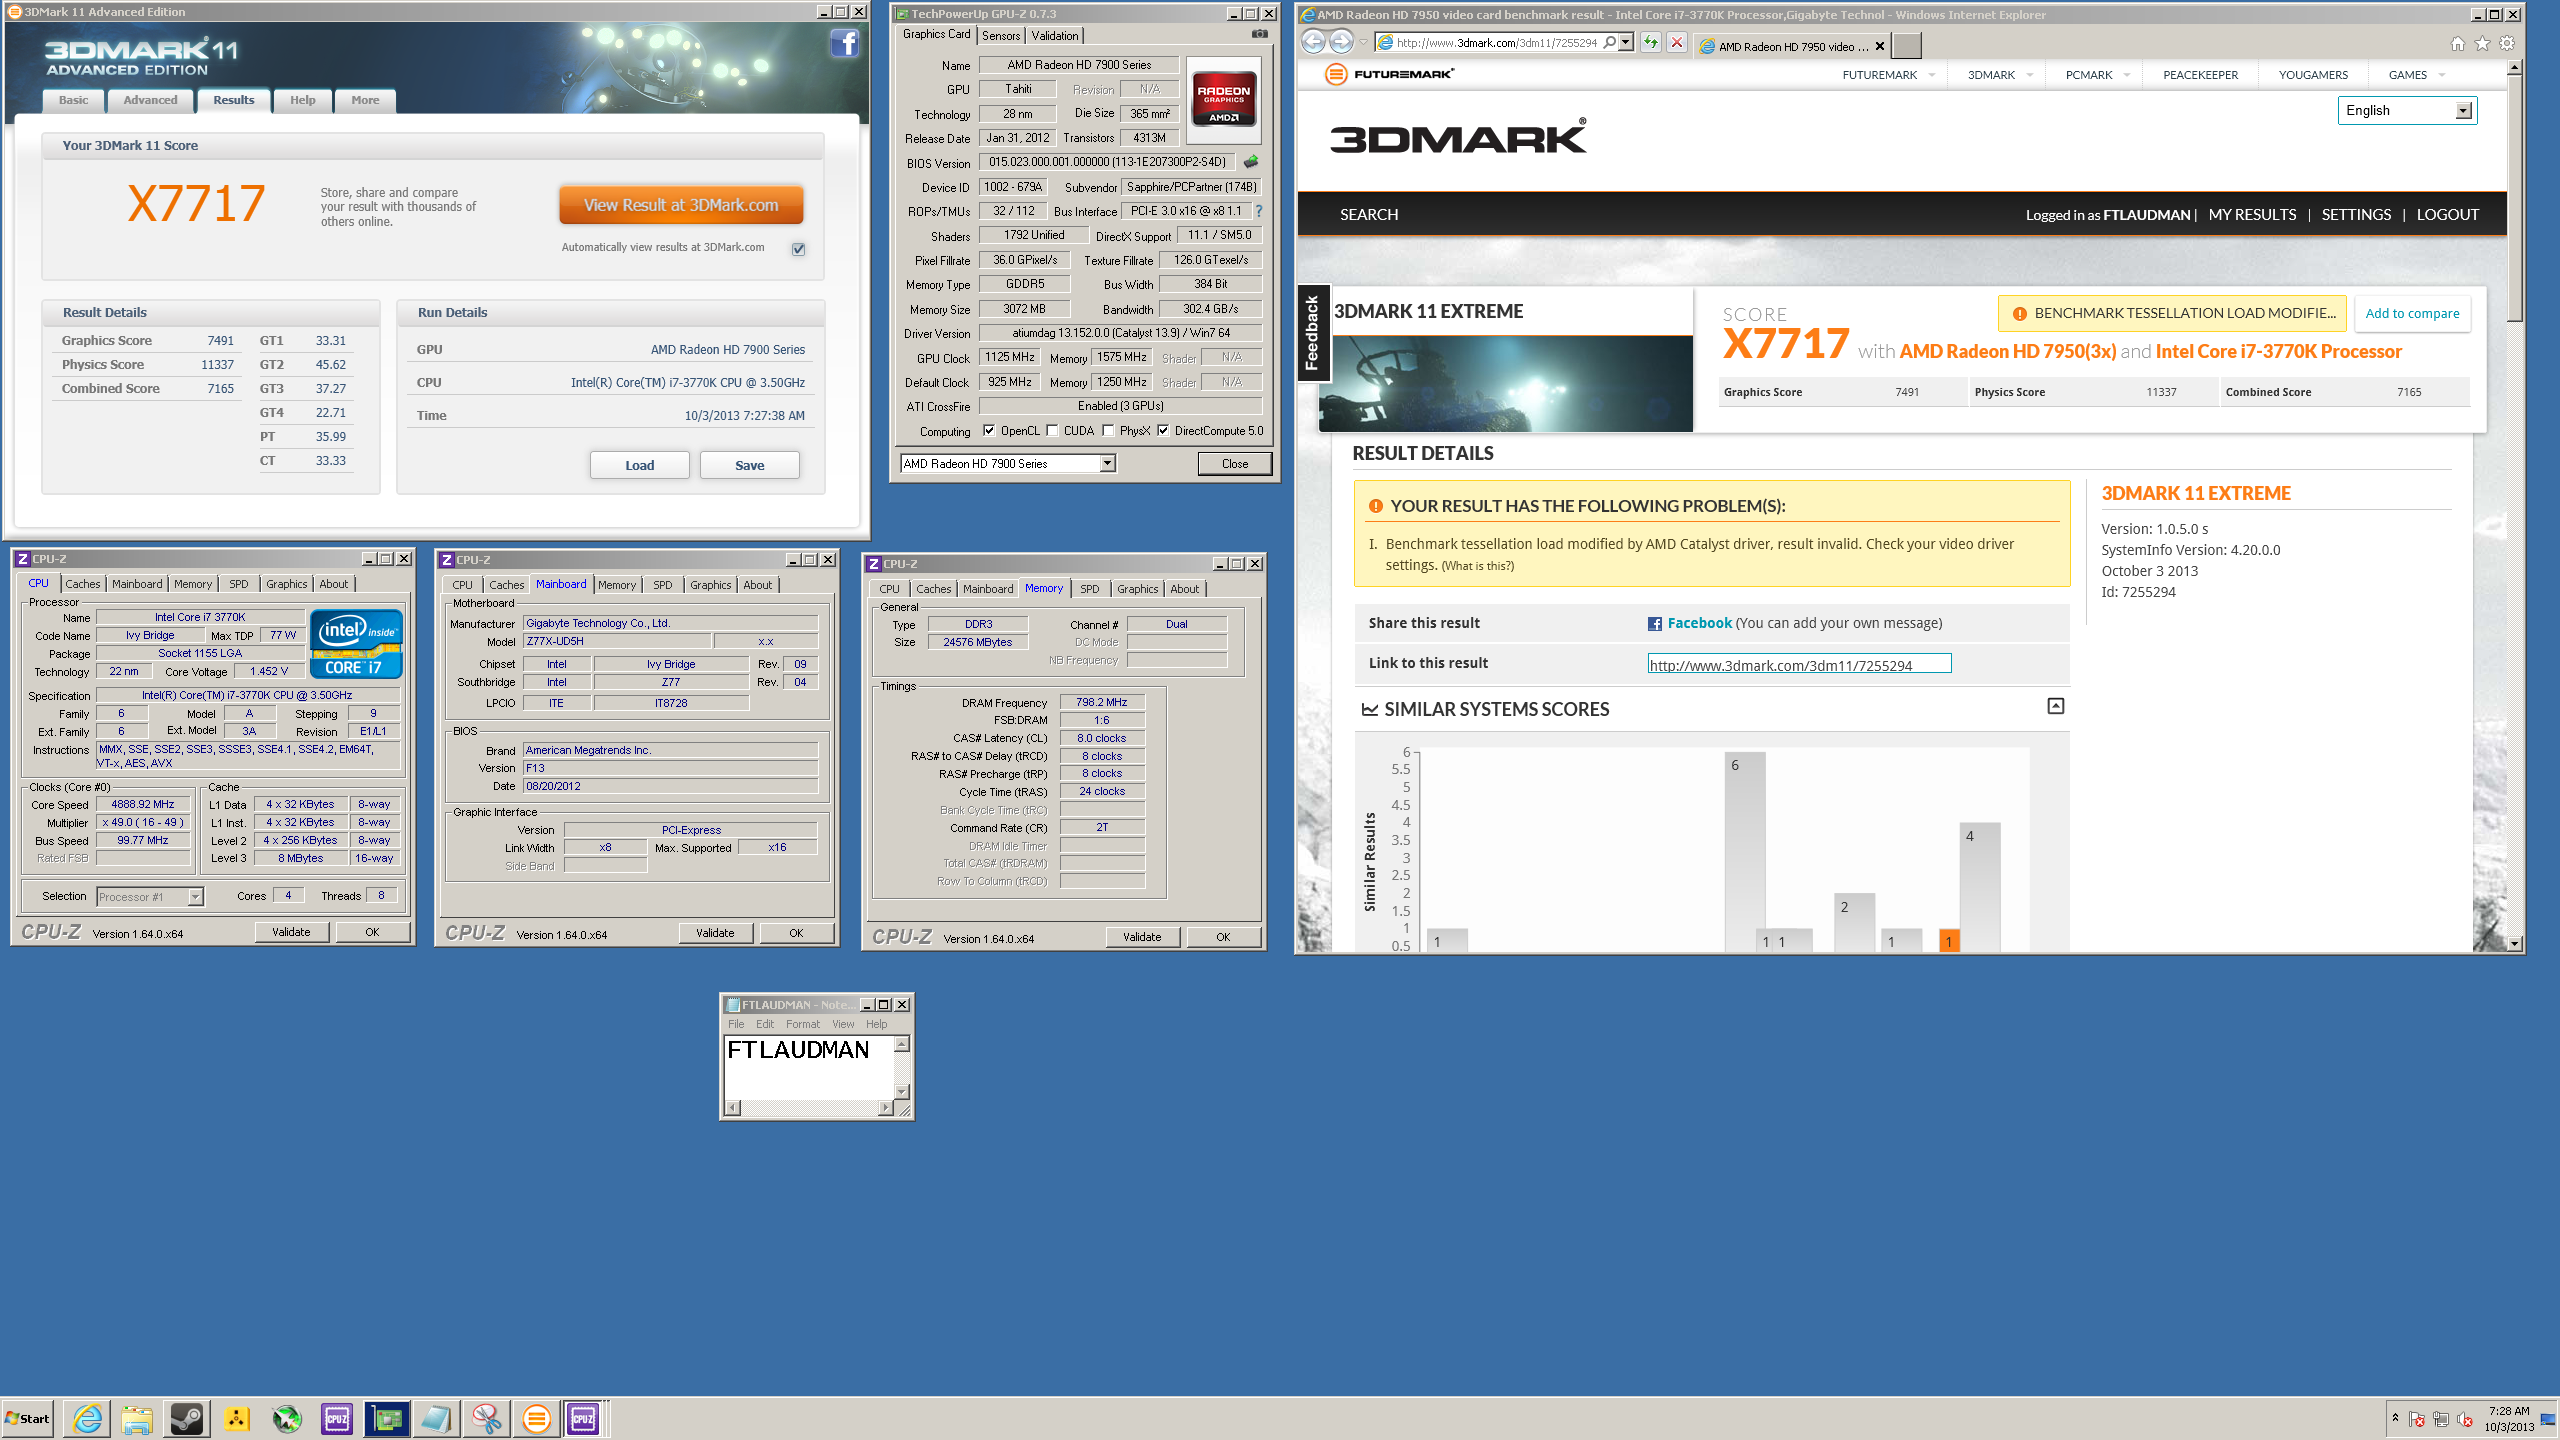Click the Facebook icon in the 3DMark 11 window
The image size is (2560, 1440).
tap(845, 43)
